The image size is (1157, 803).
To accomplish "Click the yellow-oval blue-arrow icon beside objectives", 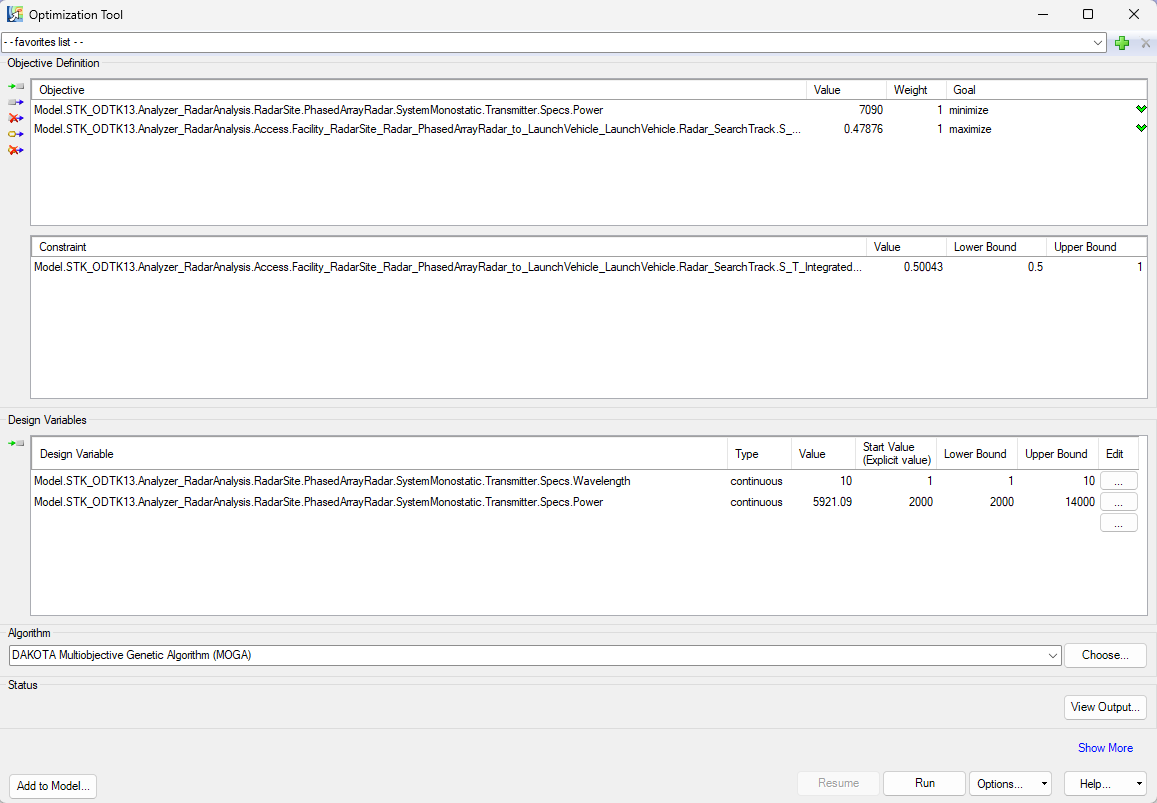I will tap(15, 134).
